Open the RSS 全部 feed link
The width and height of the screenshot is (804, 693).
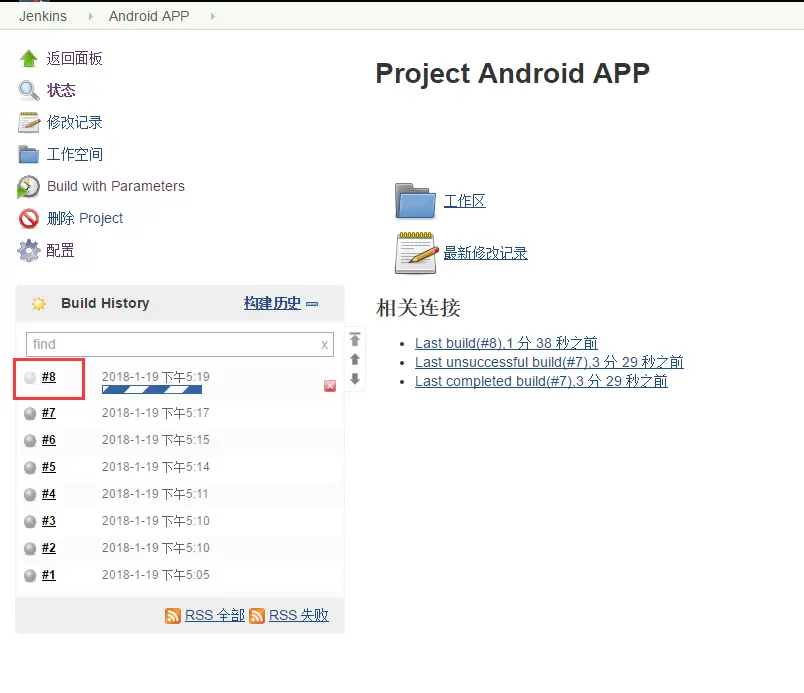214,615
